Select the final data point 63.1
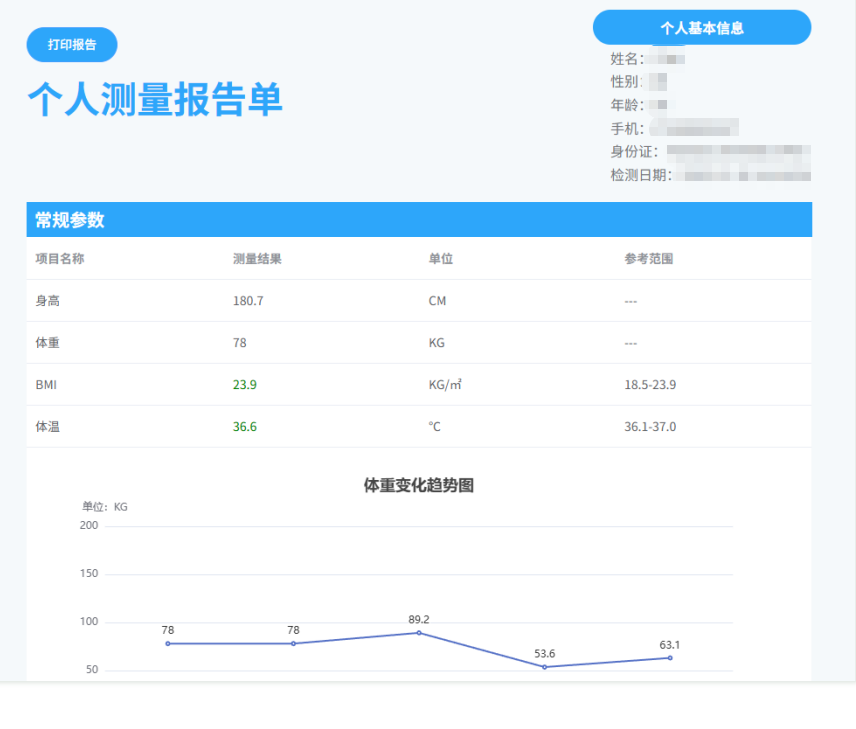The image size is (856, 729). click(x=668, y=656)
